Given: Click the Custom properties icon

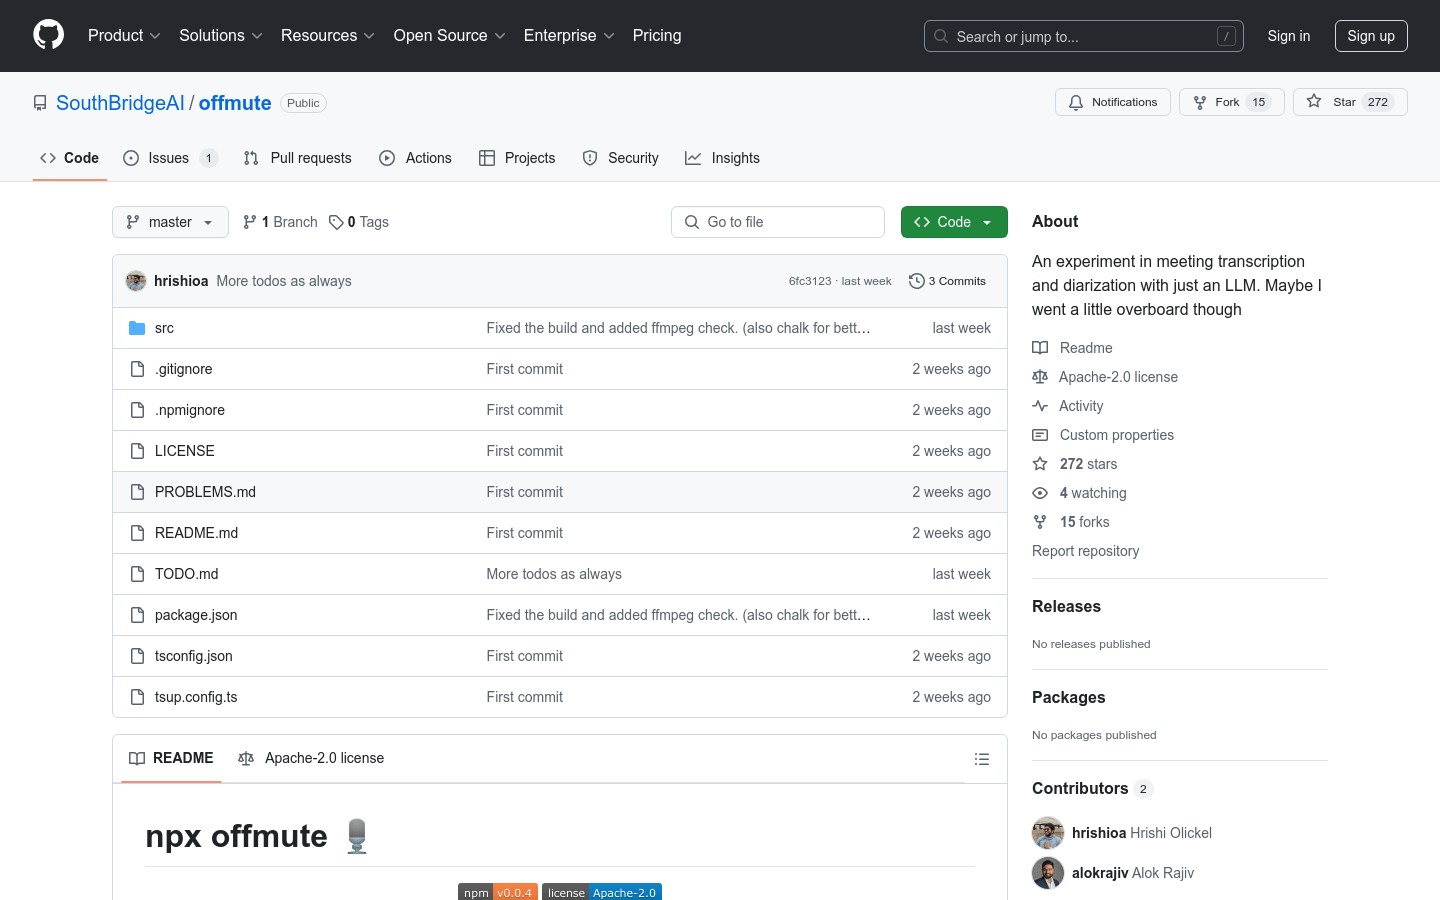Looking at the screenshot, I should [x=1040, y=435].
